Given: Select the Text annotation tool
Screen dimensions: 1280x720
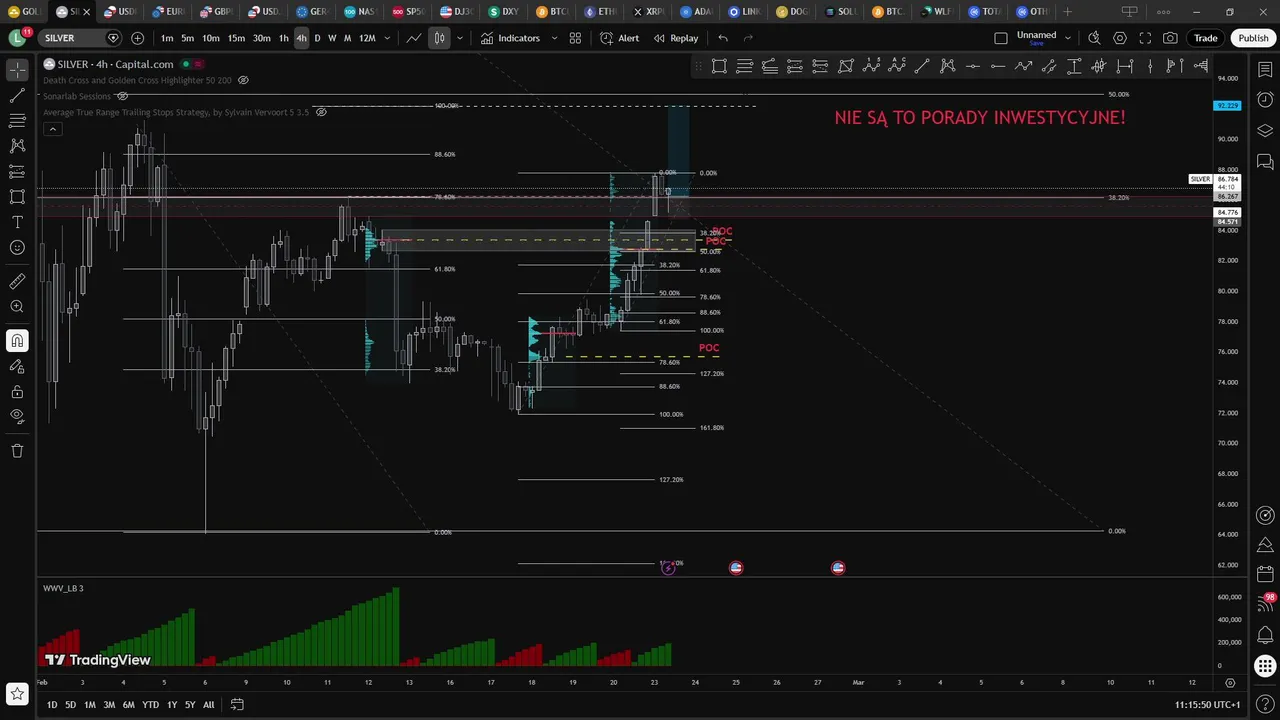Looking at the screenshot, I should pos(17,222).
